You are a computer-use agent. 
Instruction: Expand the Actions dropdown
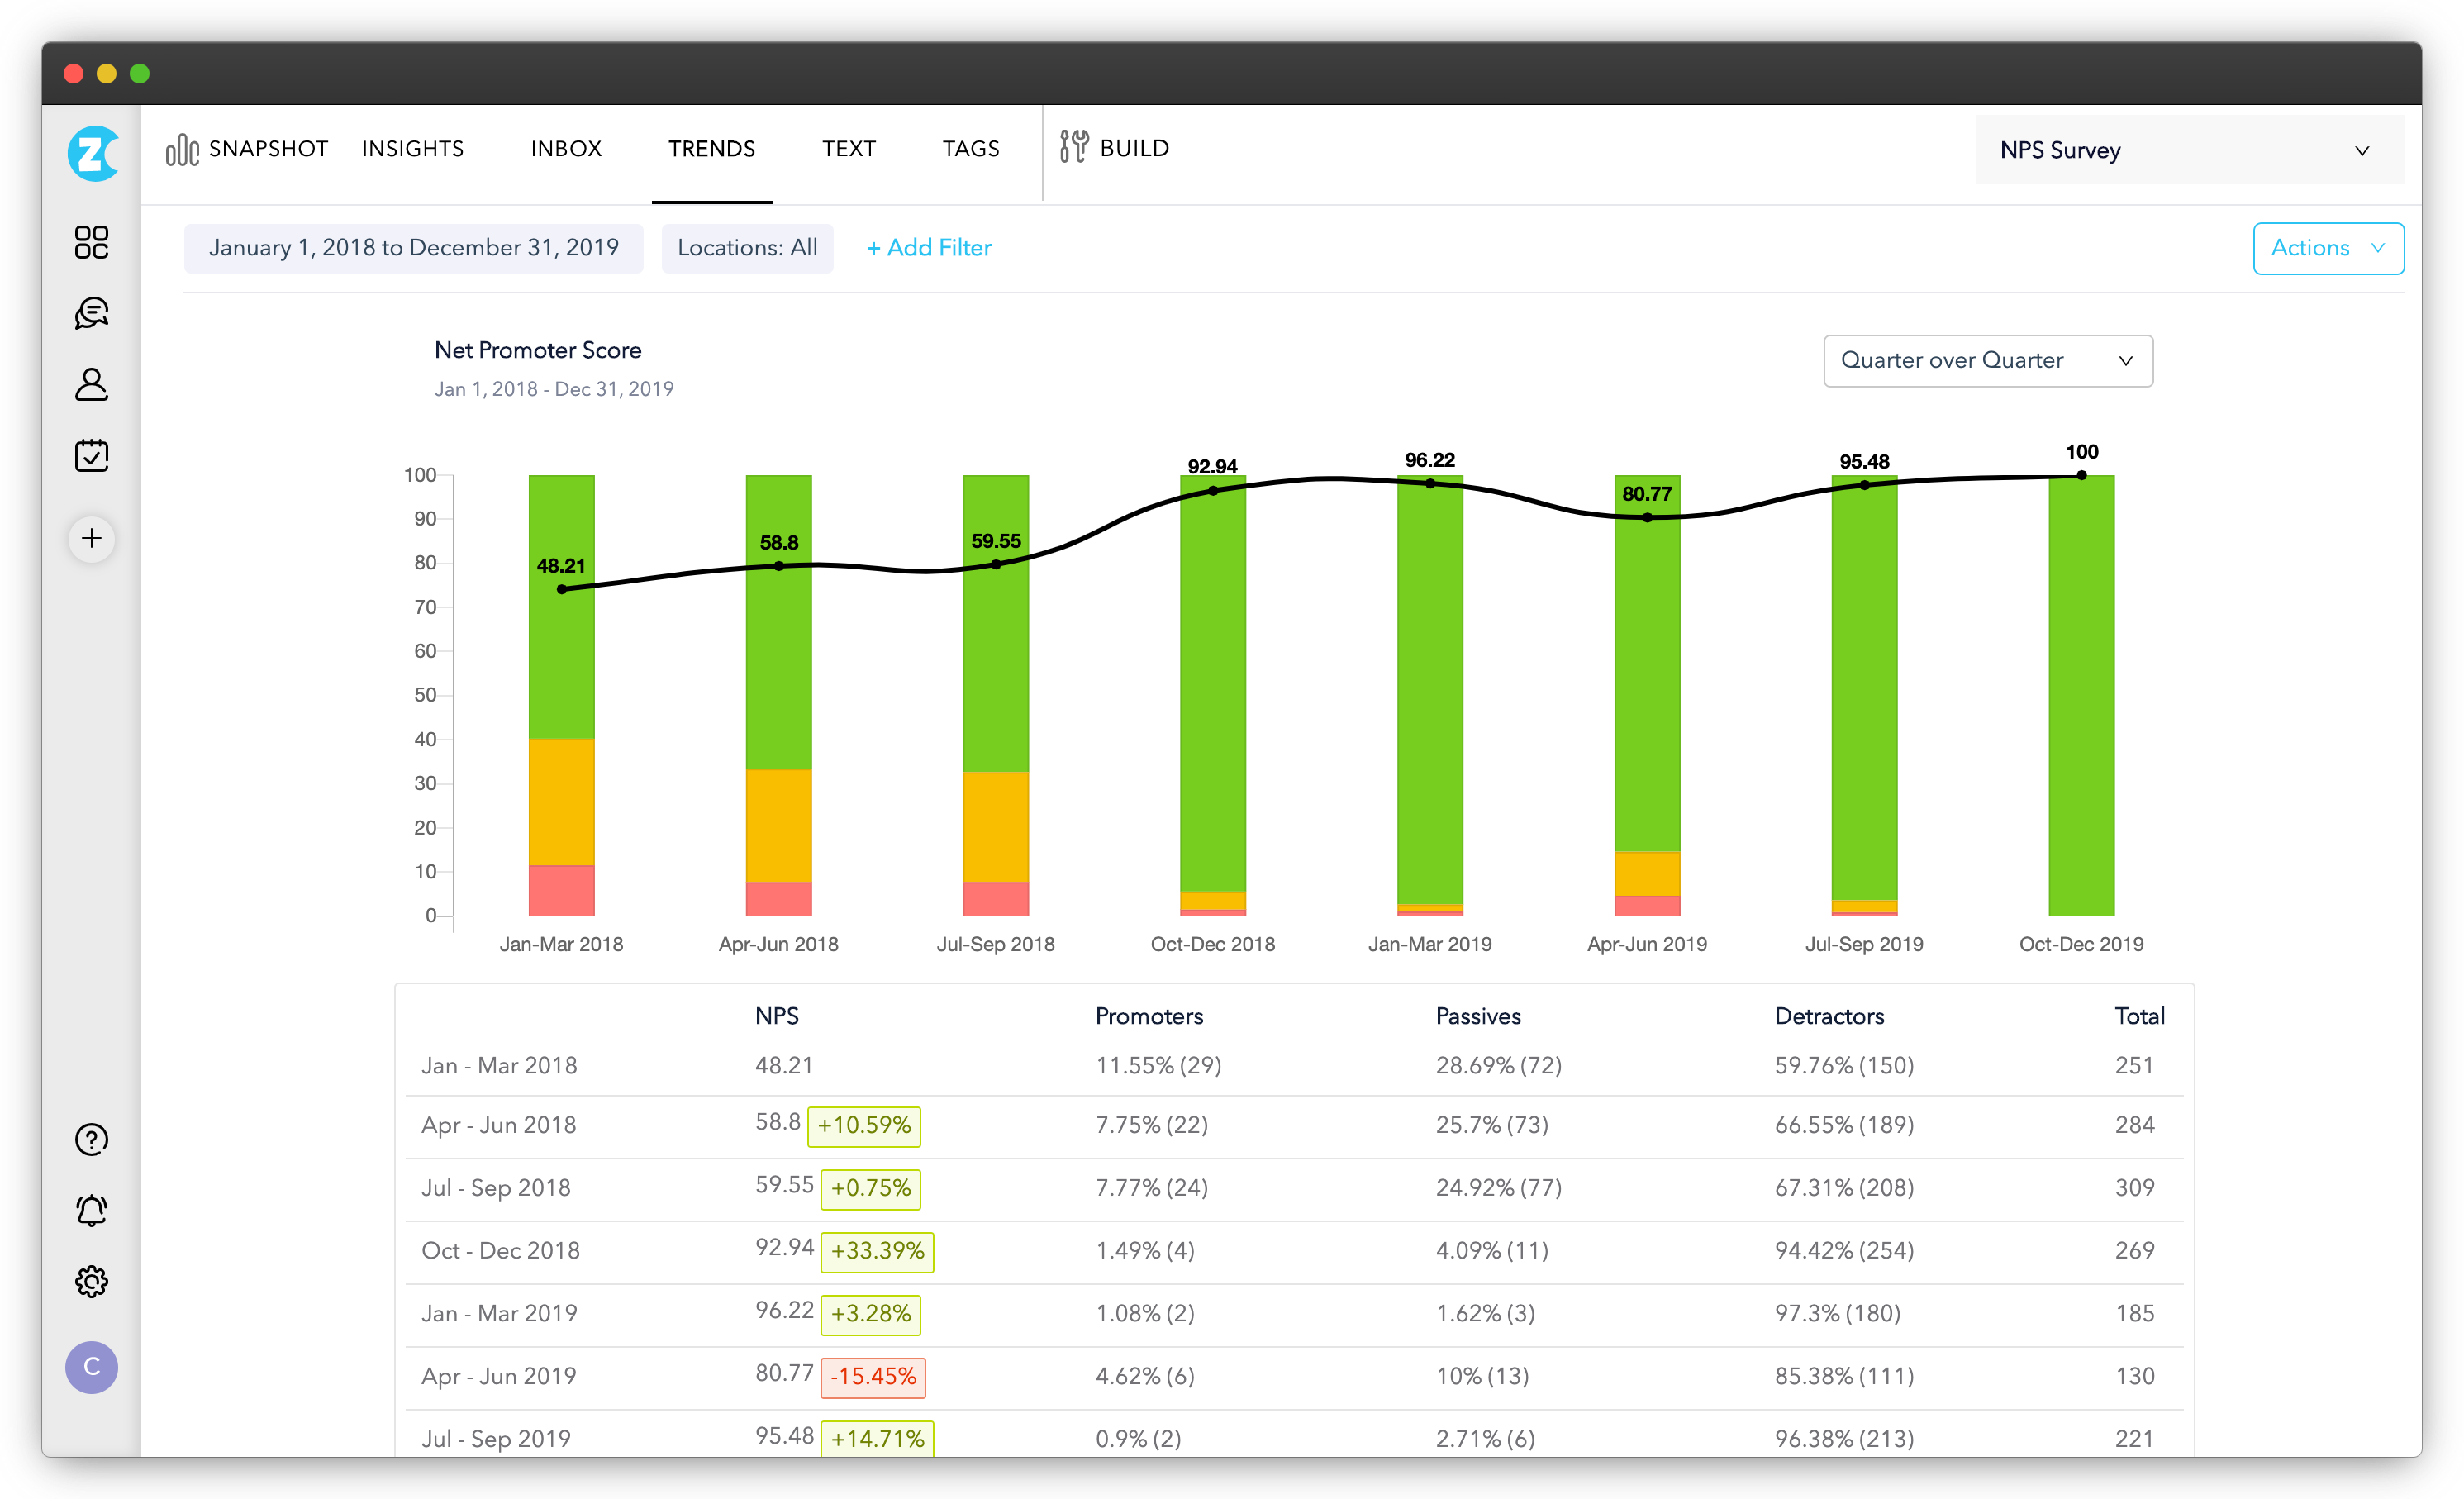(x=2327, y=248)
